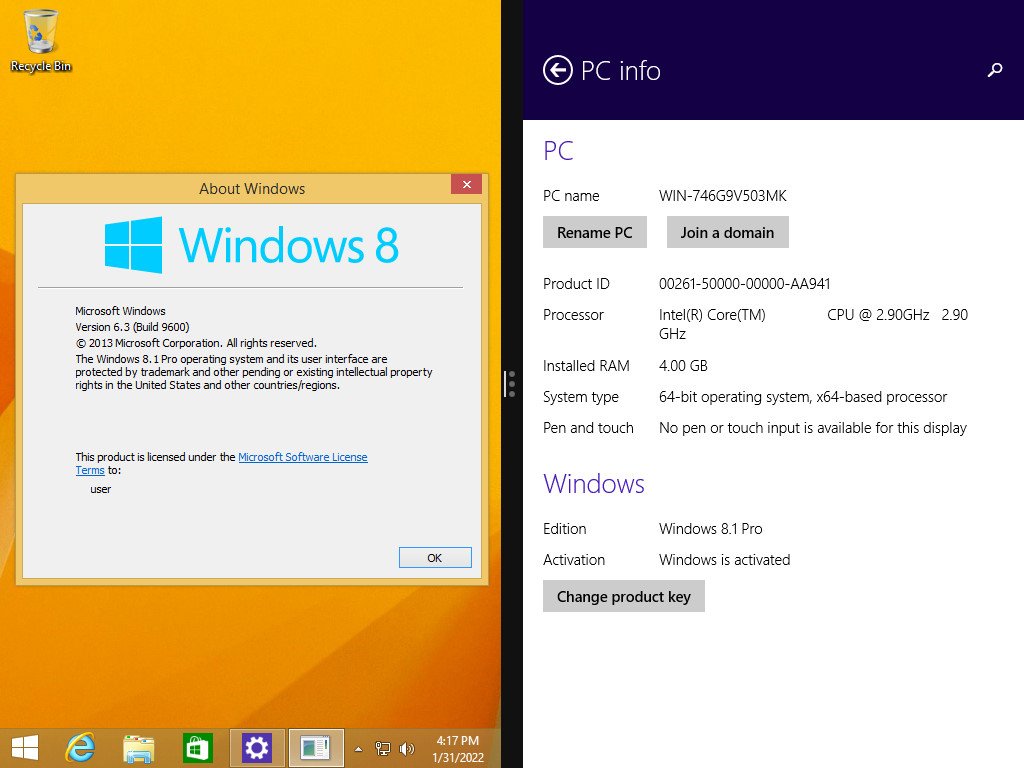Click the split-view divider handle
1024x768 pixels.
509,384
